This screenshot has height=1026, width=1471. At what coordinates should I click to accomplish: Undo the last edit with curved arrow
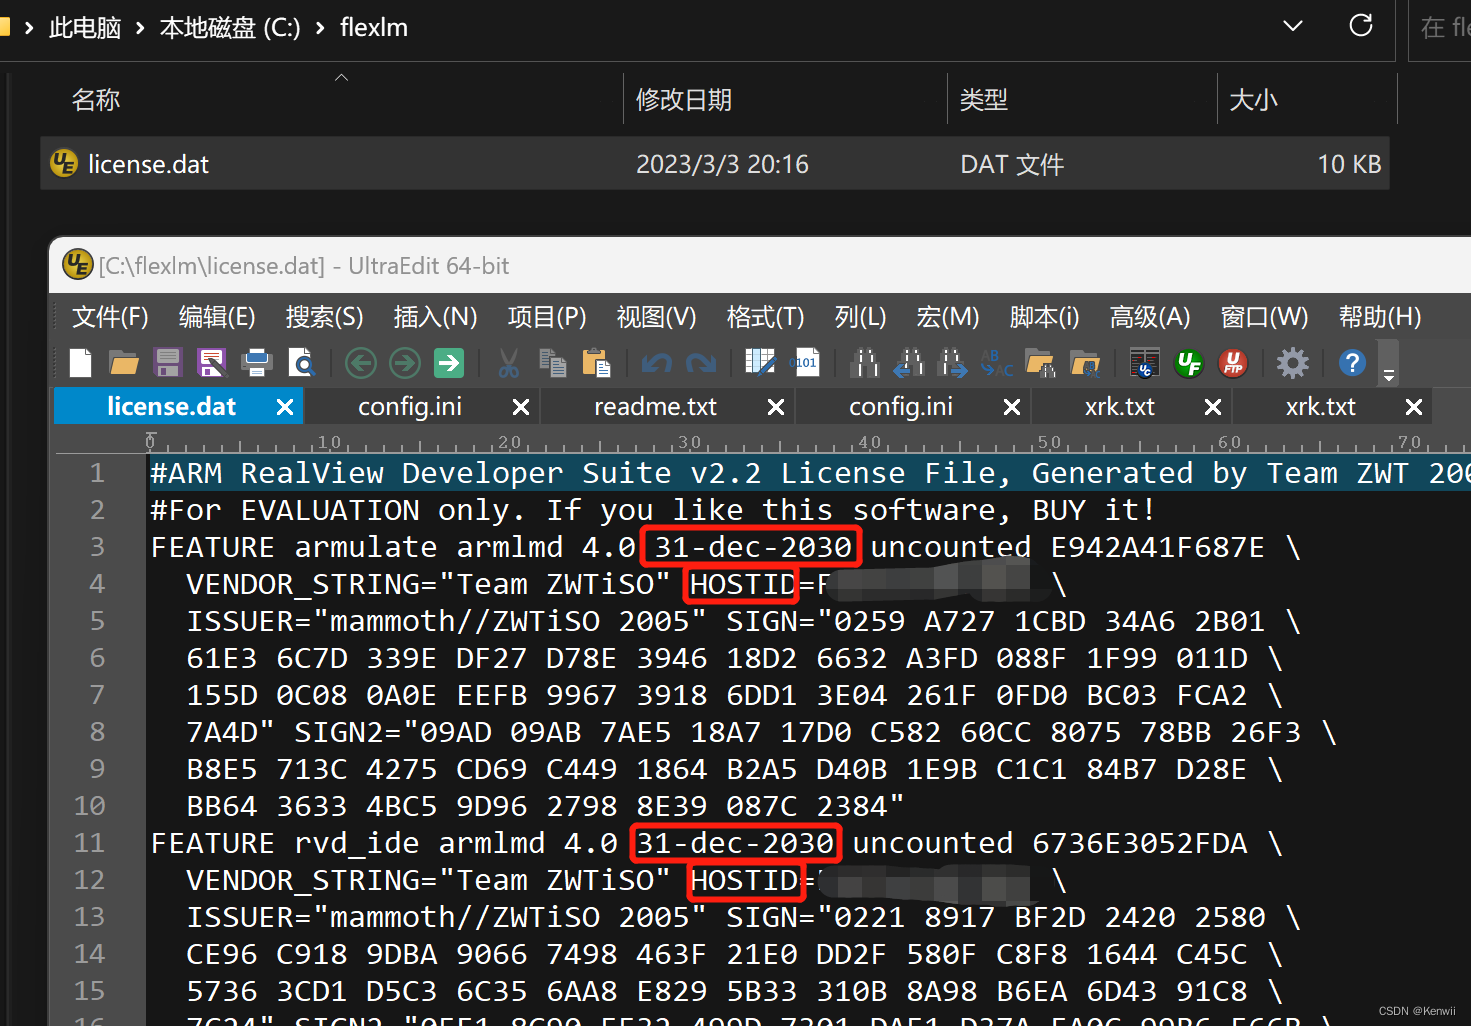[x=657, y=362]
